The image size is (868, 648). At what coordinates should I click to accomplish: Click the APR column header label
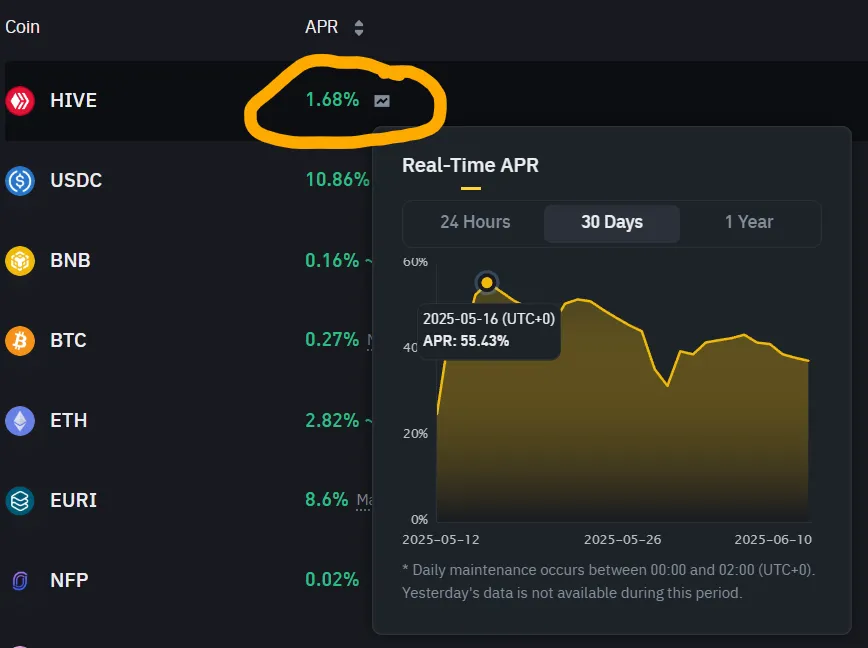click(321, 27)
